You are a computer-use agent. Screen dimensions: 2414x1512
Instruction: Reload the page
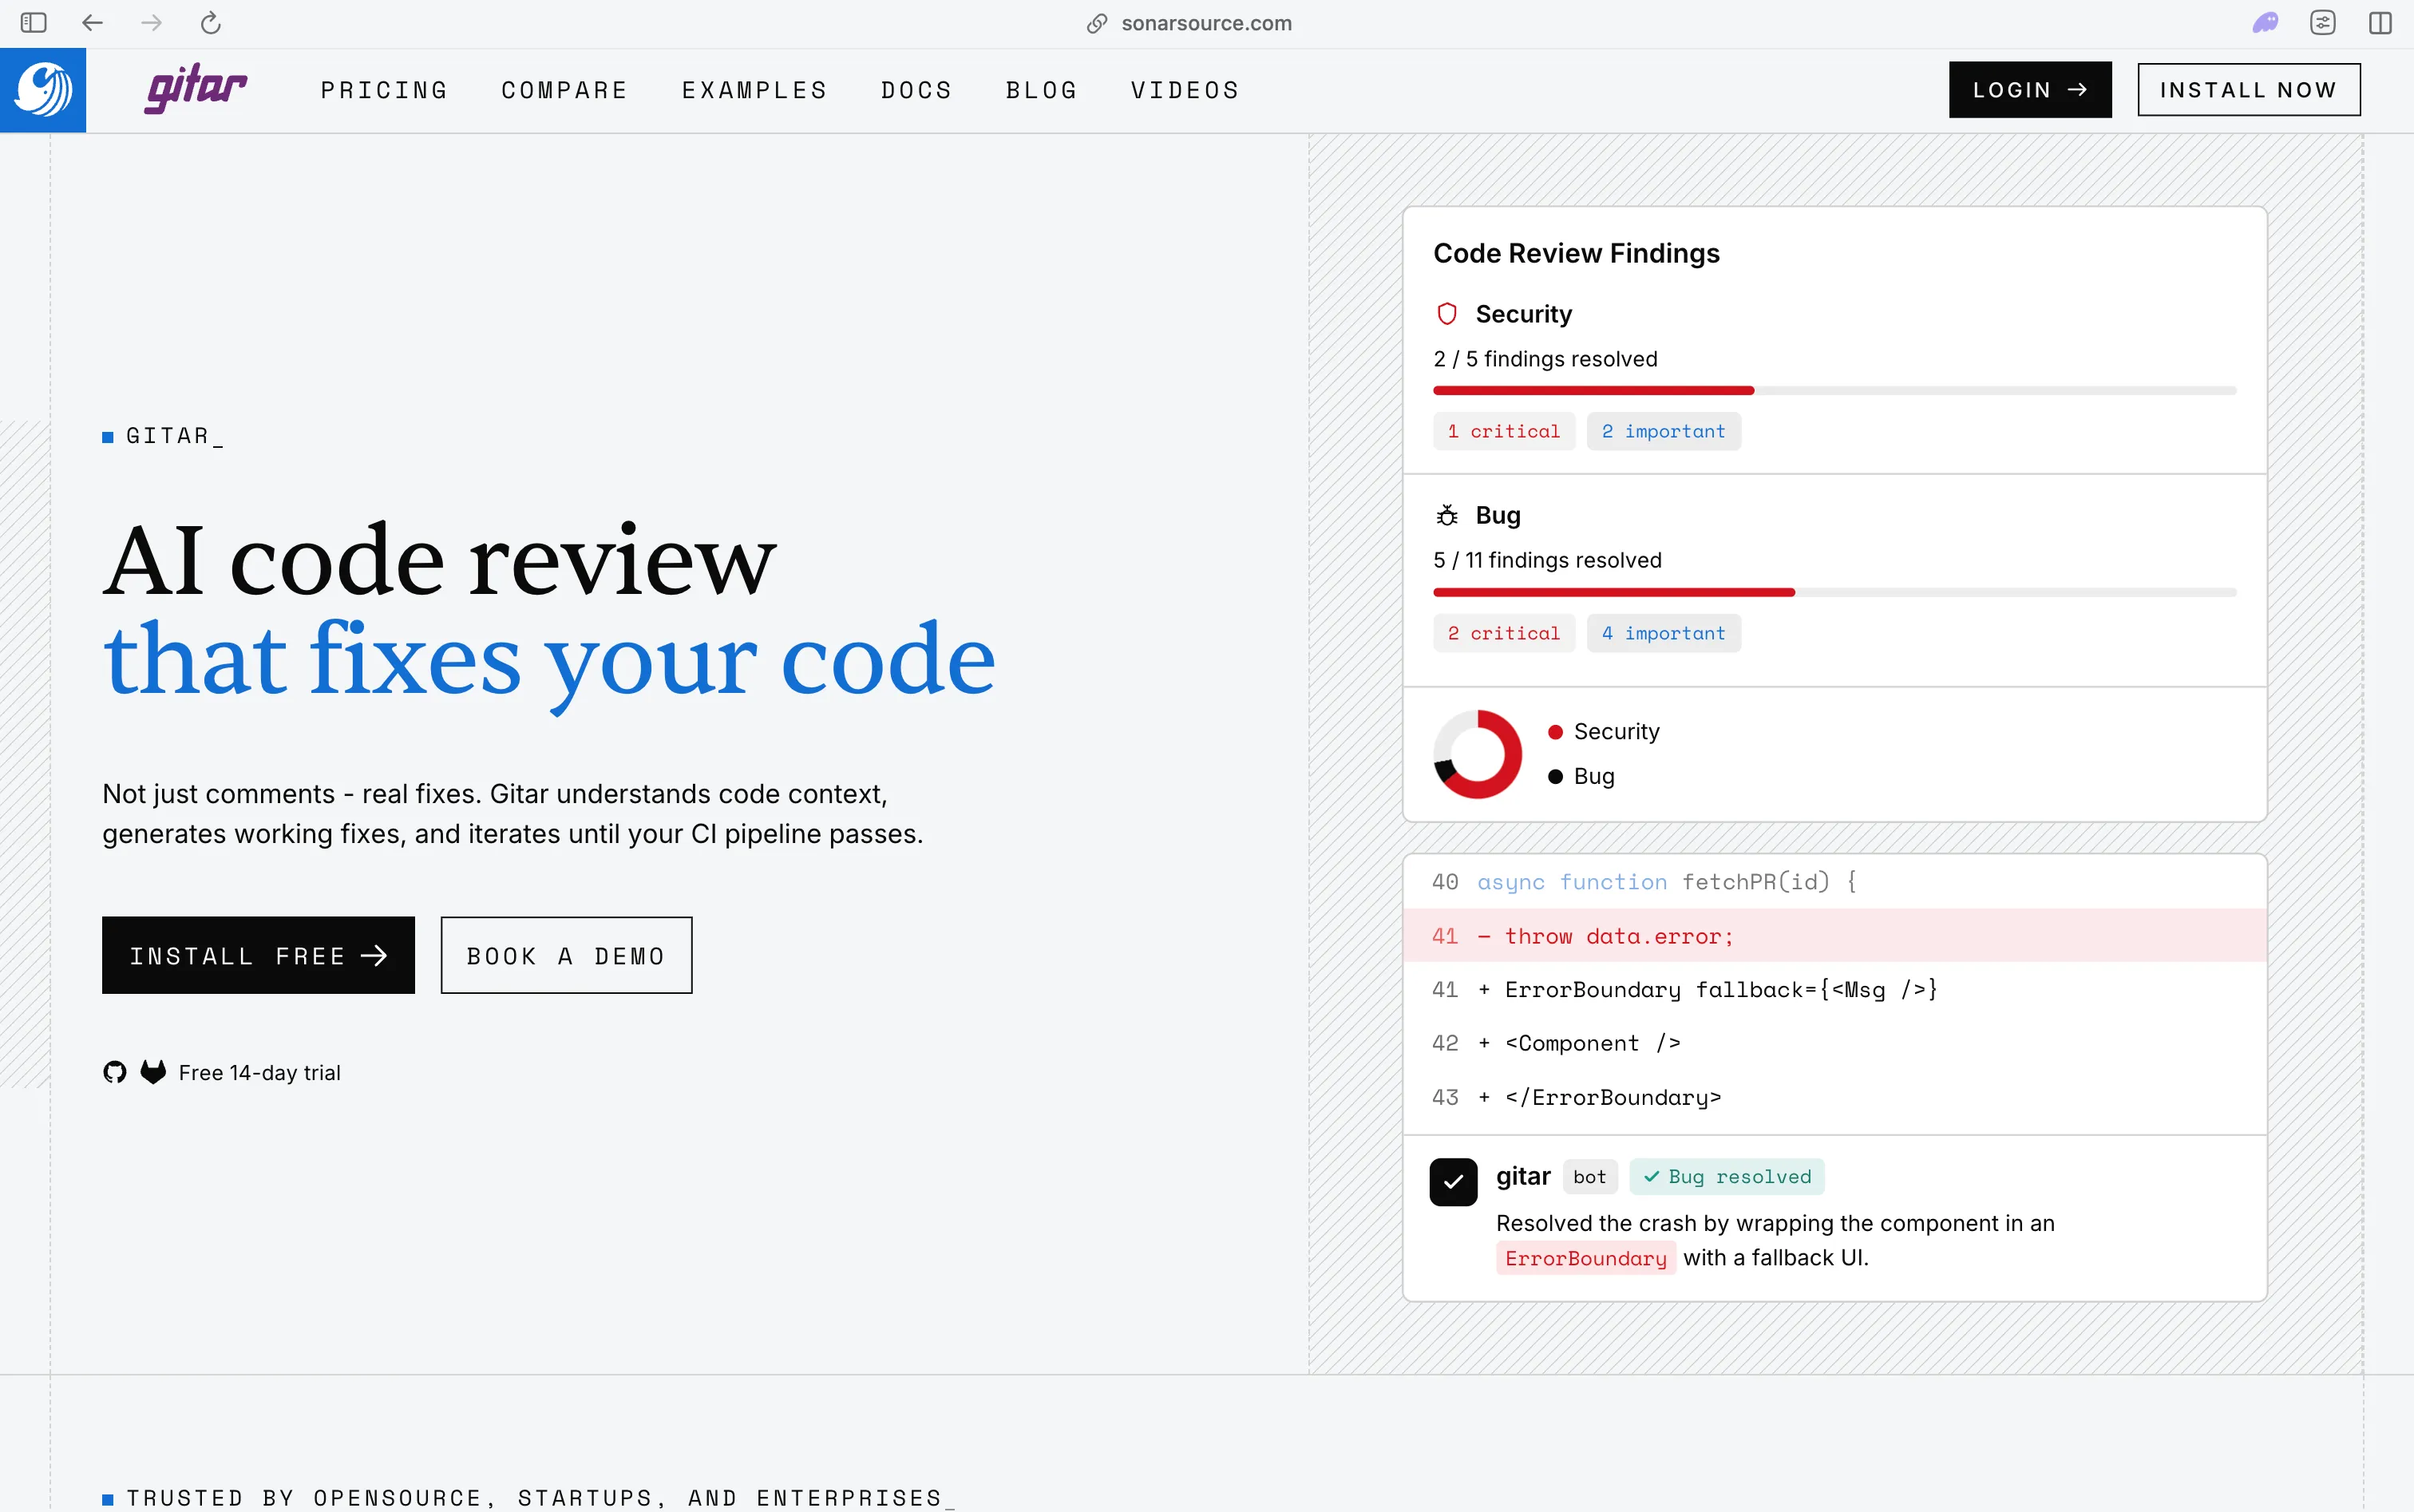[x=210, y=23]
